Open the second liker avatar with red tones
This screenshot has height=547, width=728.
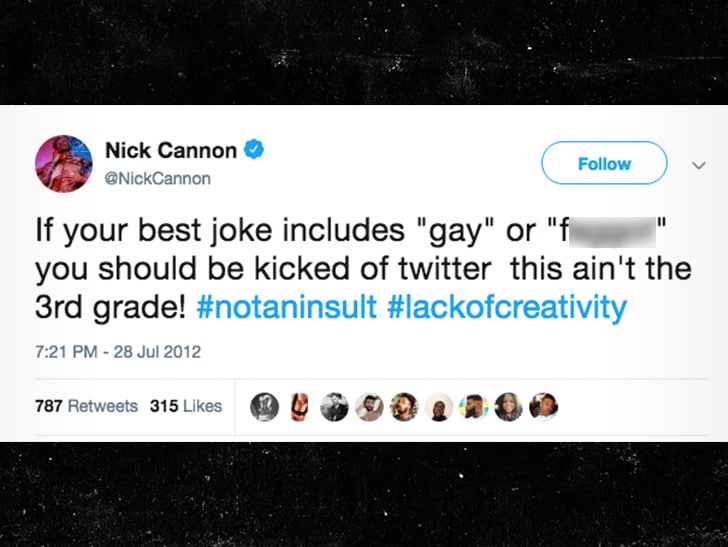point(300,406)
